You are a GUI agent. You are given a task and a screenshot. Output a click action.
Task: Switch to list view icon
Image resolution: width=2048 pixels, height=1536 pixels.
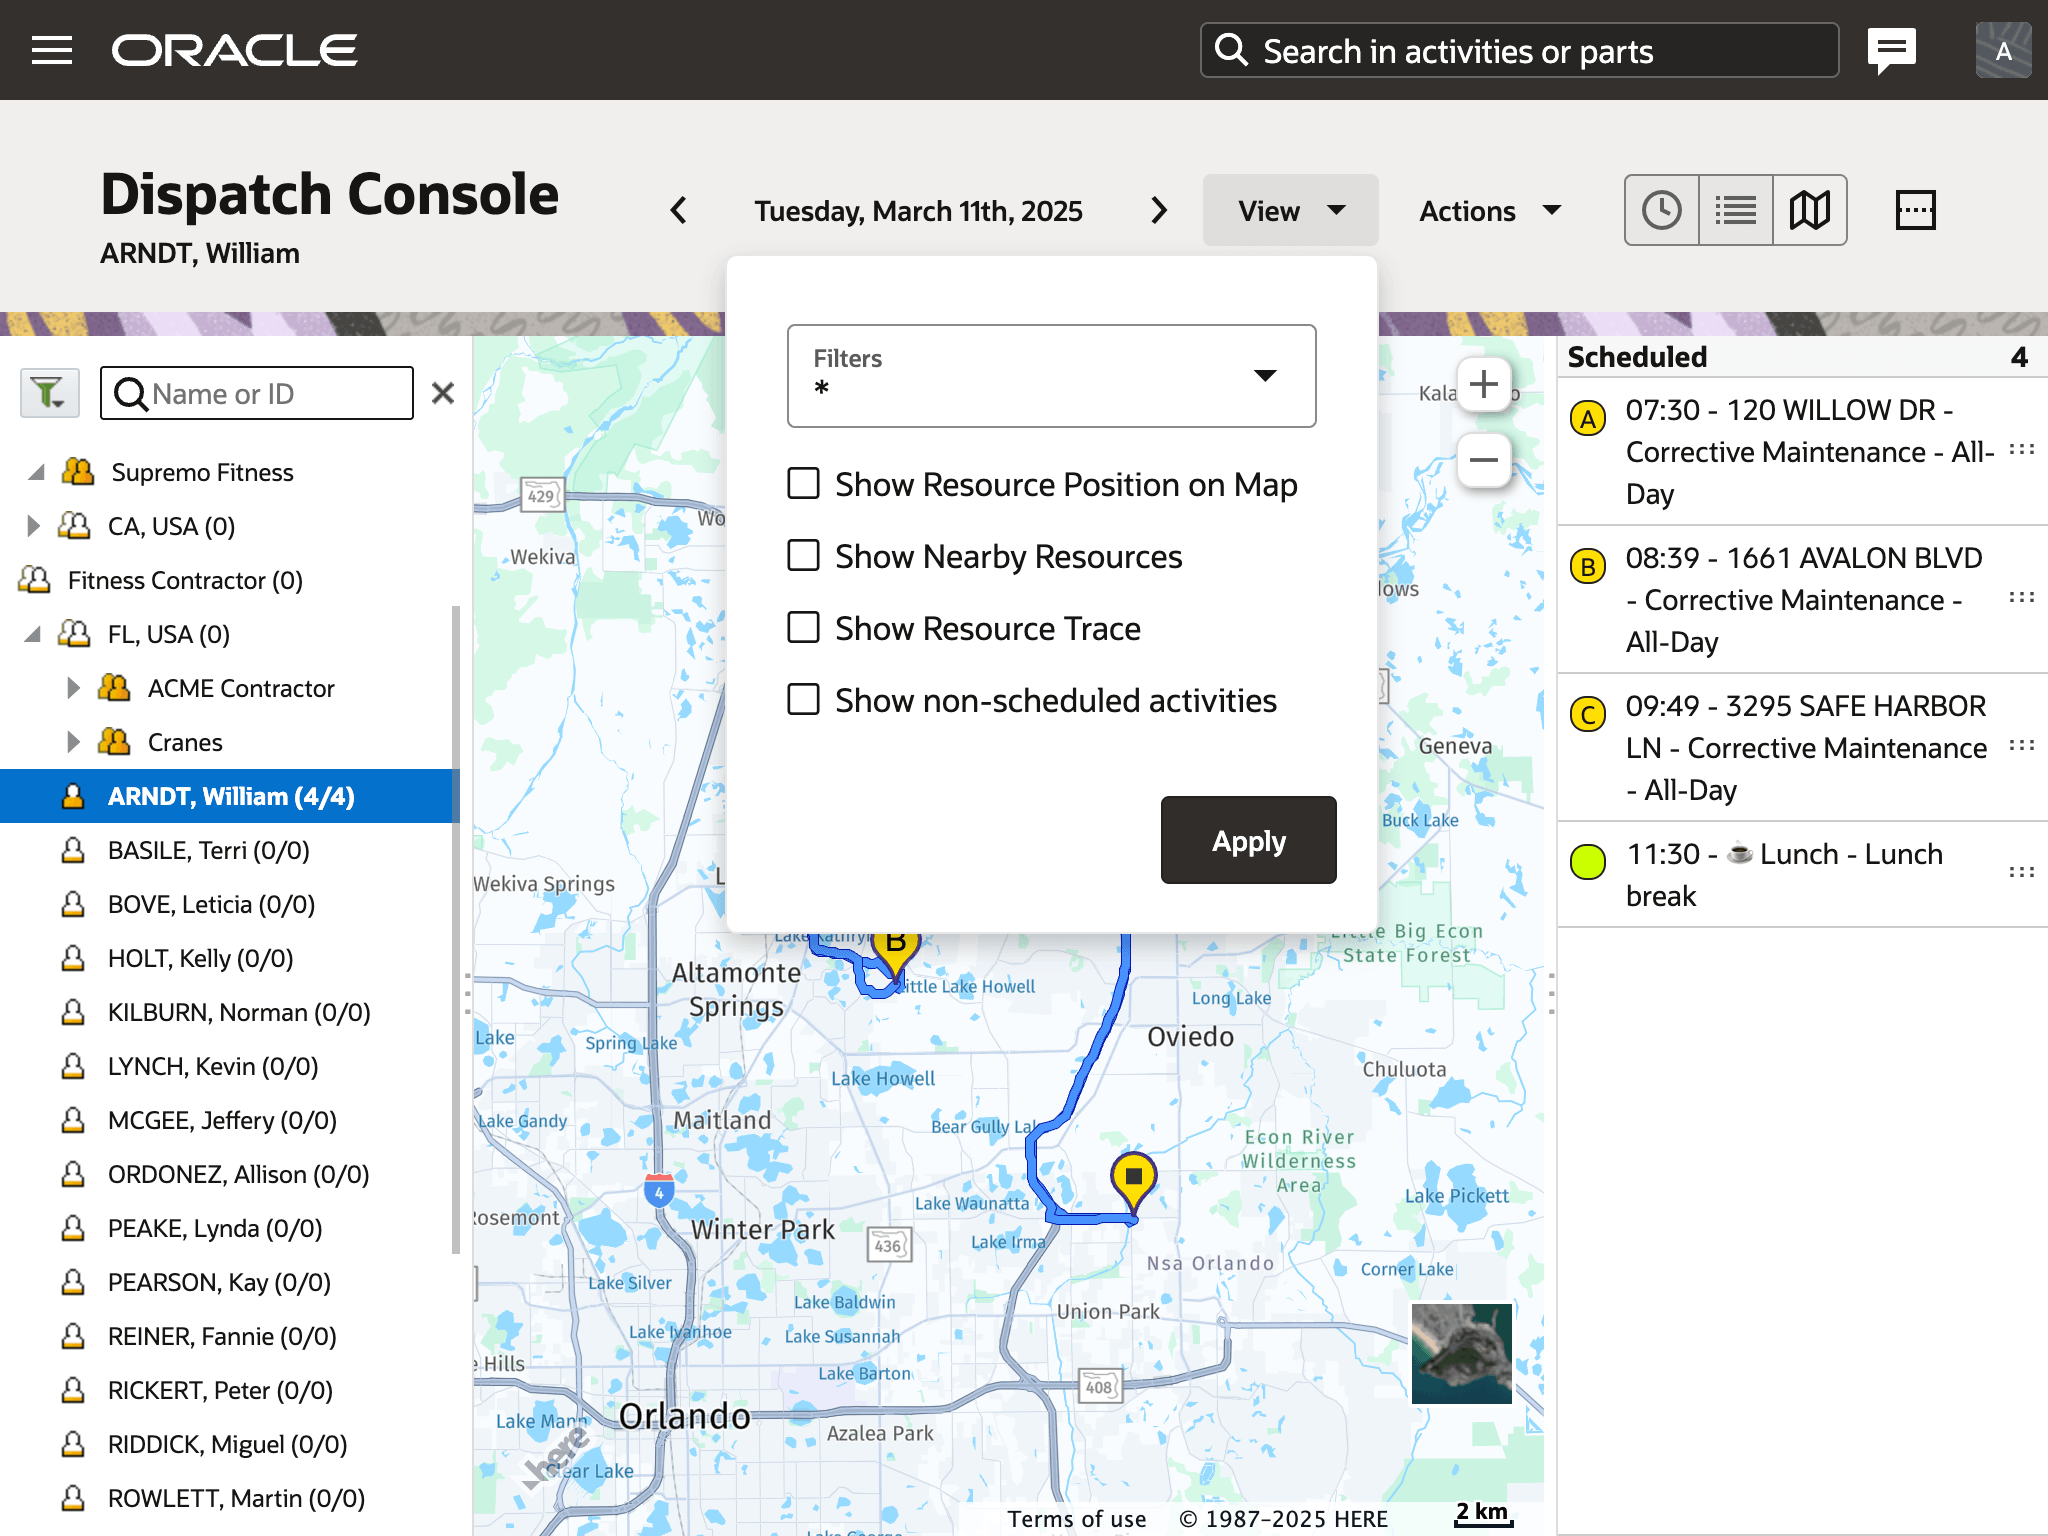1736,210
